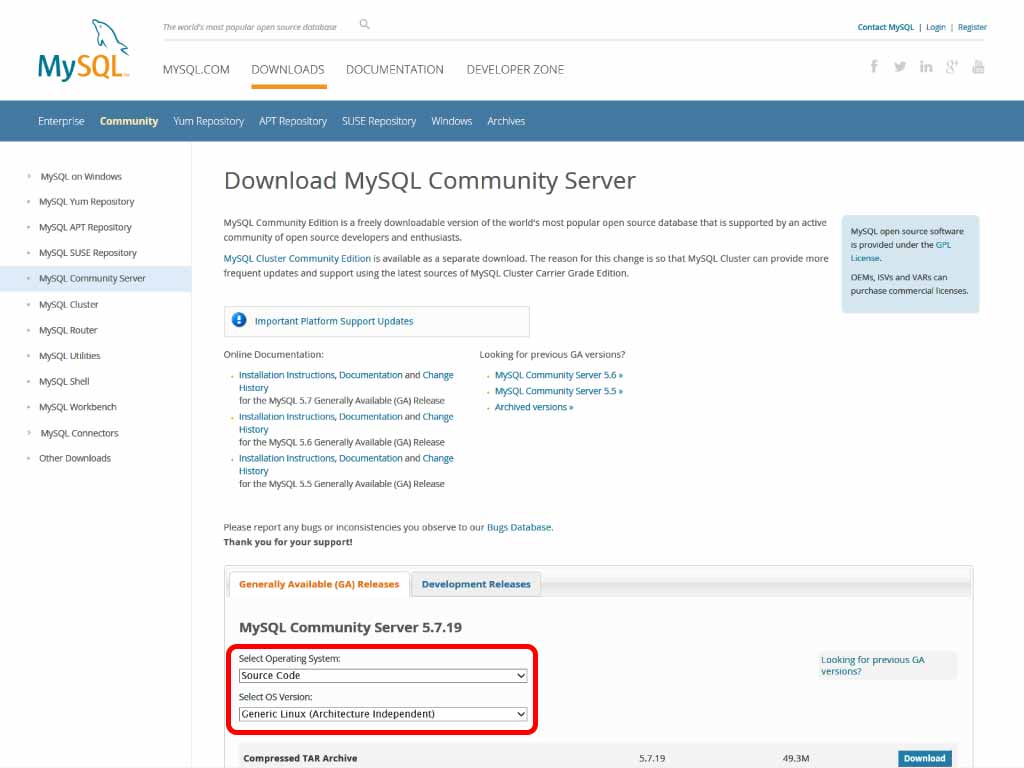Open Windows in the blue bar
1024x768 pixels.
[x=451, y=121]
